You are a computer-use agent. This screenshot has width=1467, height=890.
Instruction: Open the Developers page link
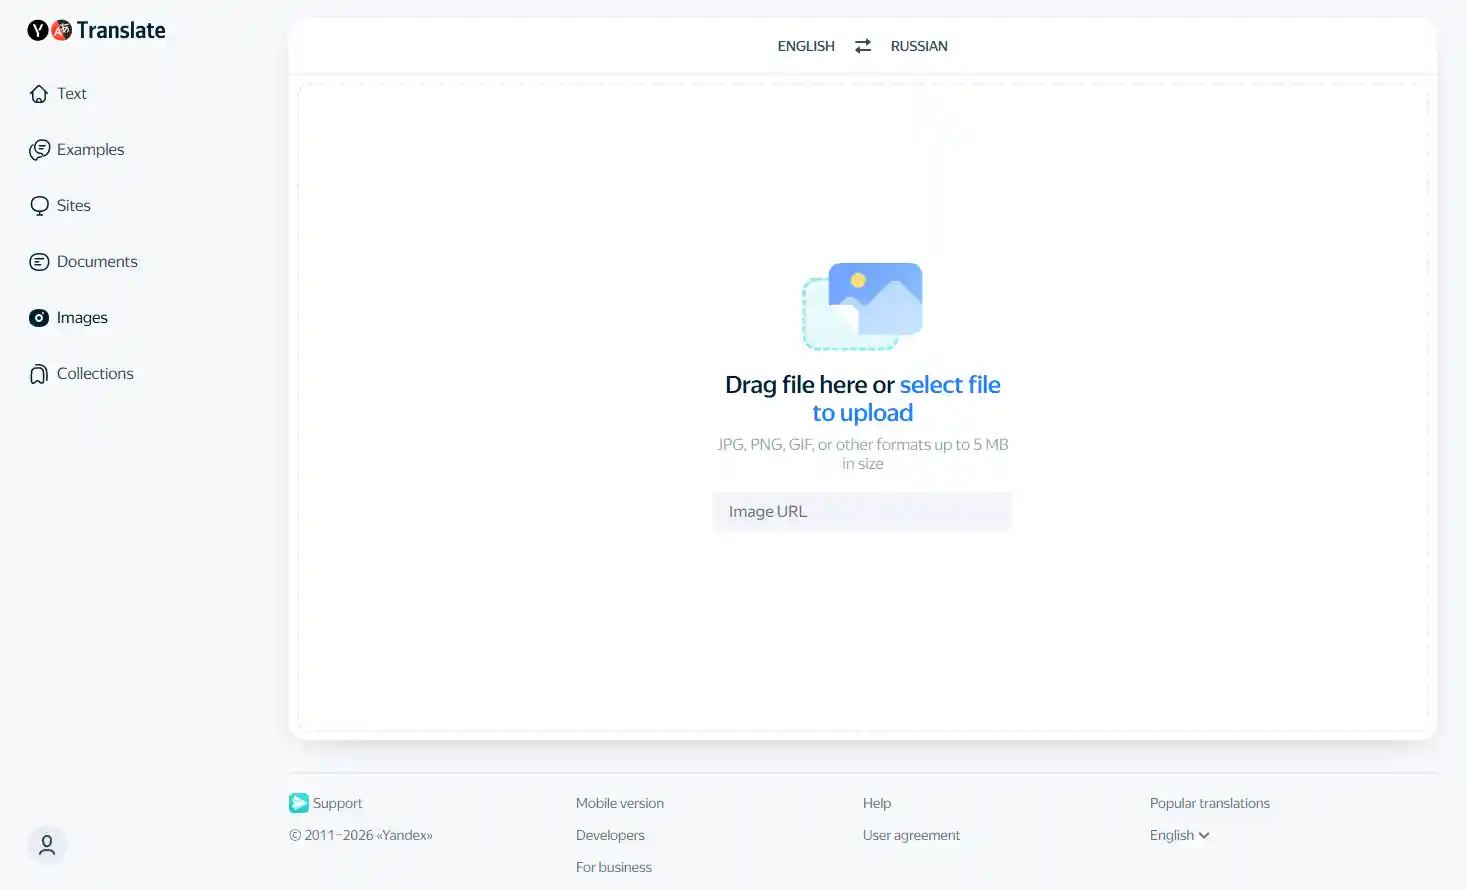point(610,835)
